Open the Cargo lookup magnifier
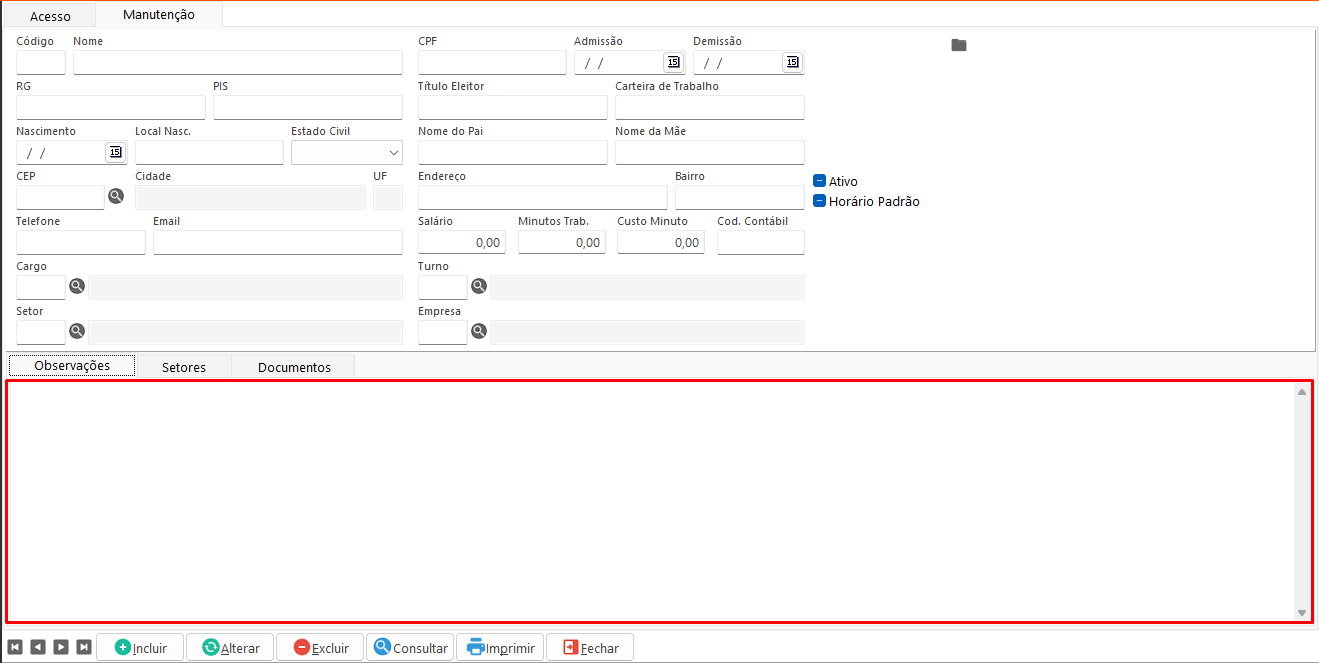The height and width of the screenshot is (663, 1319). [77, 287]
